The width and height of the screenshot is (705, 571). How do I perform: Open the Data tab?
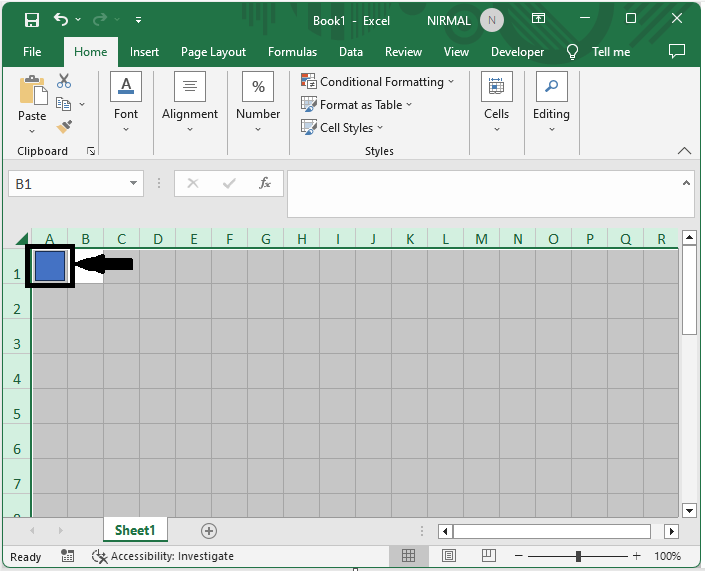(x=351, y=52)
